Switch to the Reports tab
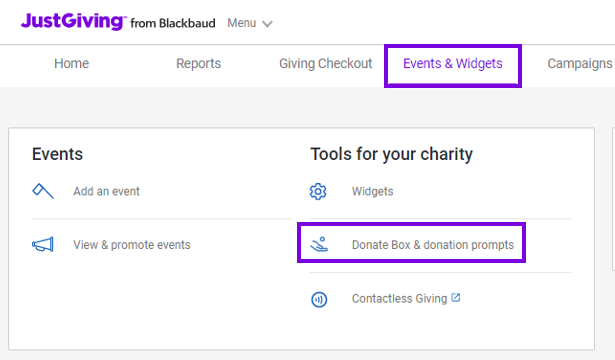Viewport: 615px width, 360px height. tap(198, 64)
